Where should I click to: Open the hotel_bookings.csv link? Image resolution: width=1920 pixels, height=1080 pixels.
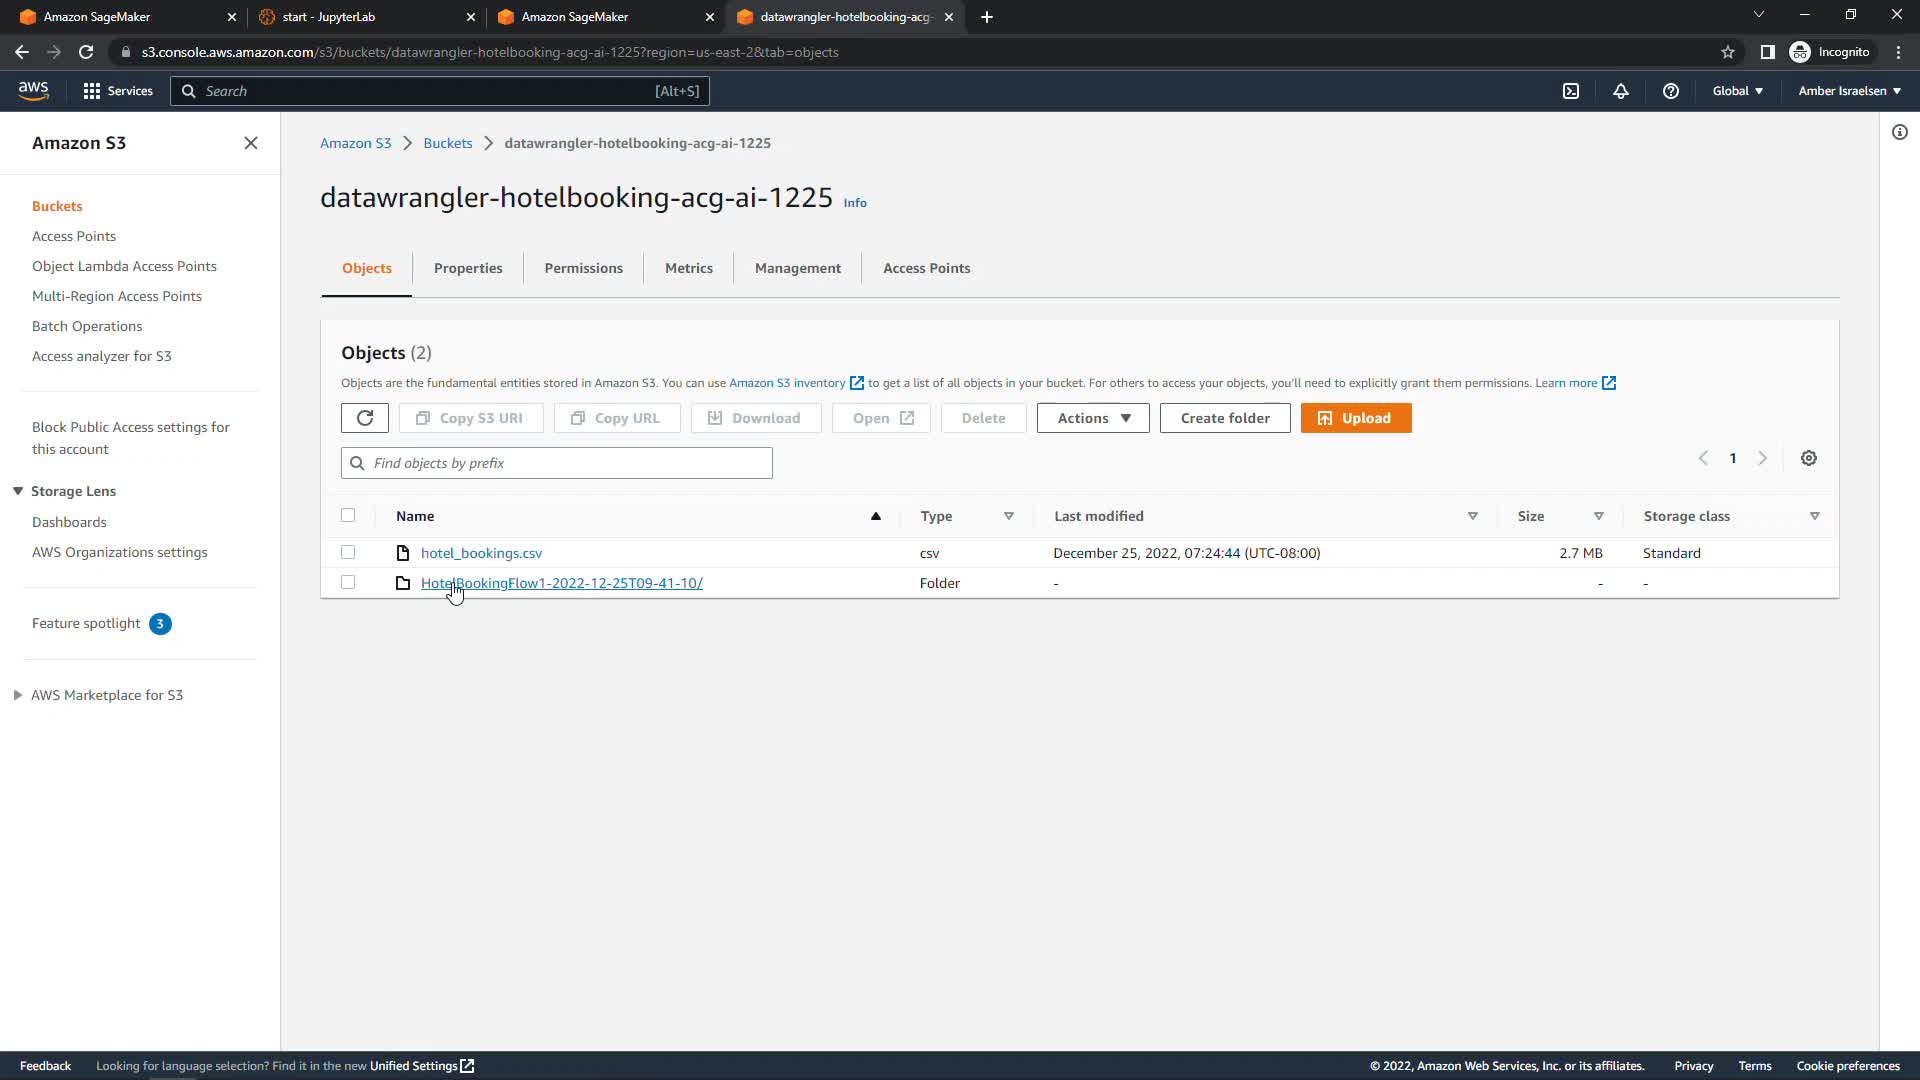tap(481, 553)
